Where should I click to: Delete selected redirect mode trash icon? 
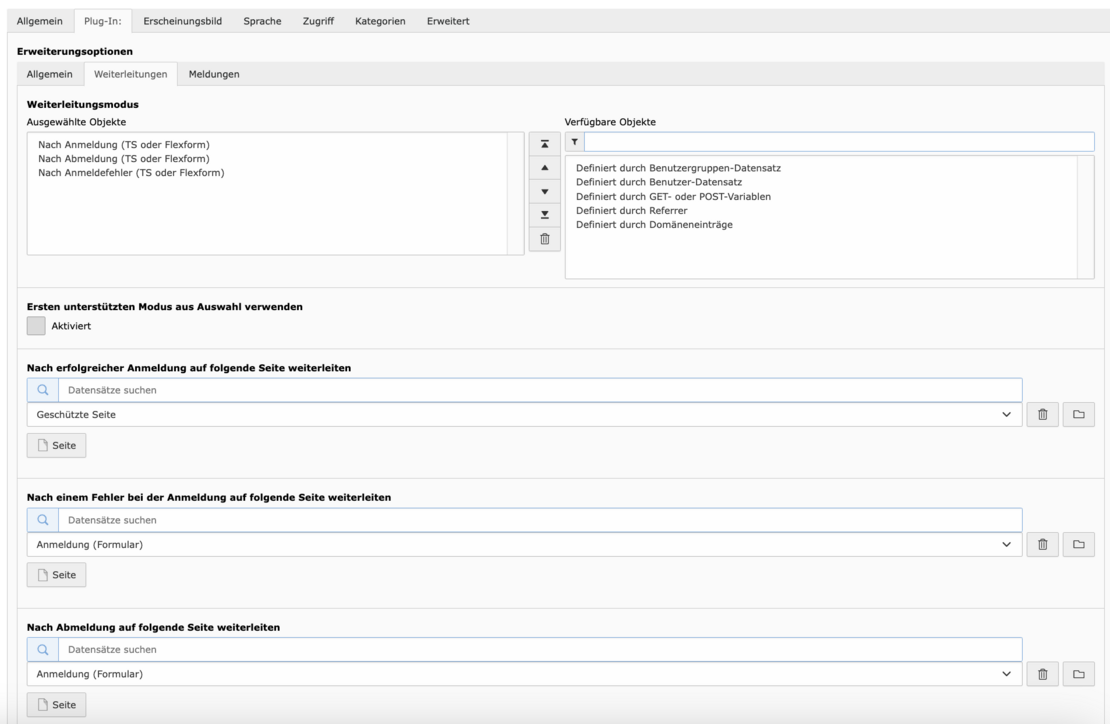(x=544, y=239)
